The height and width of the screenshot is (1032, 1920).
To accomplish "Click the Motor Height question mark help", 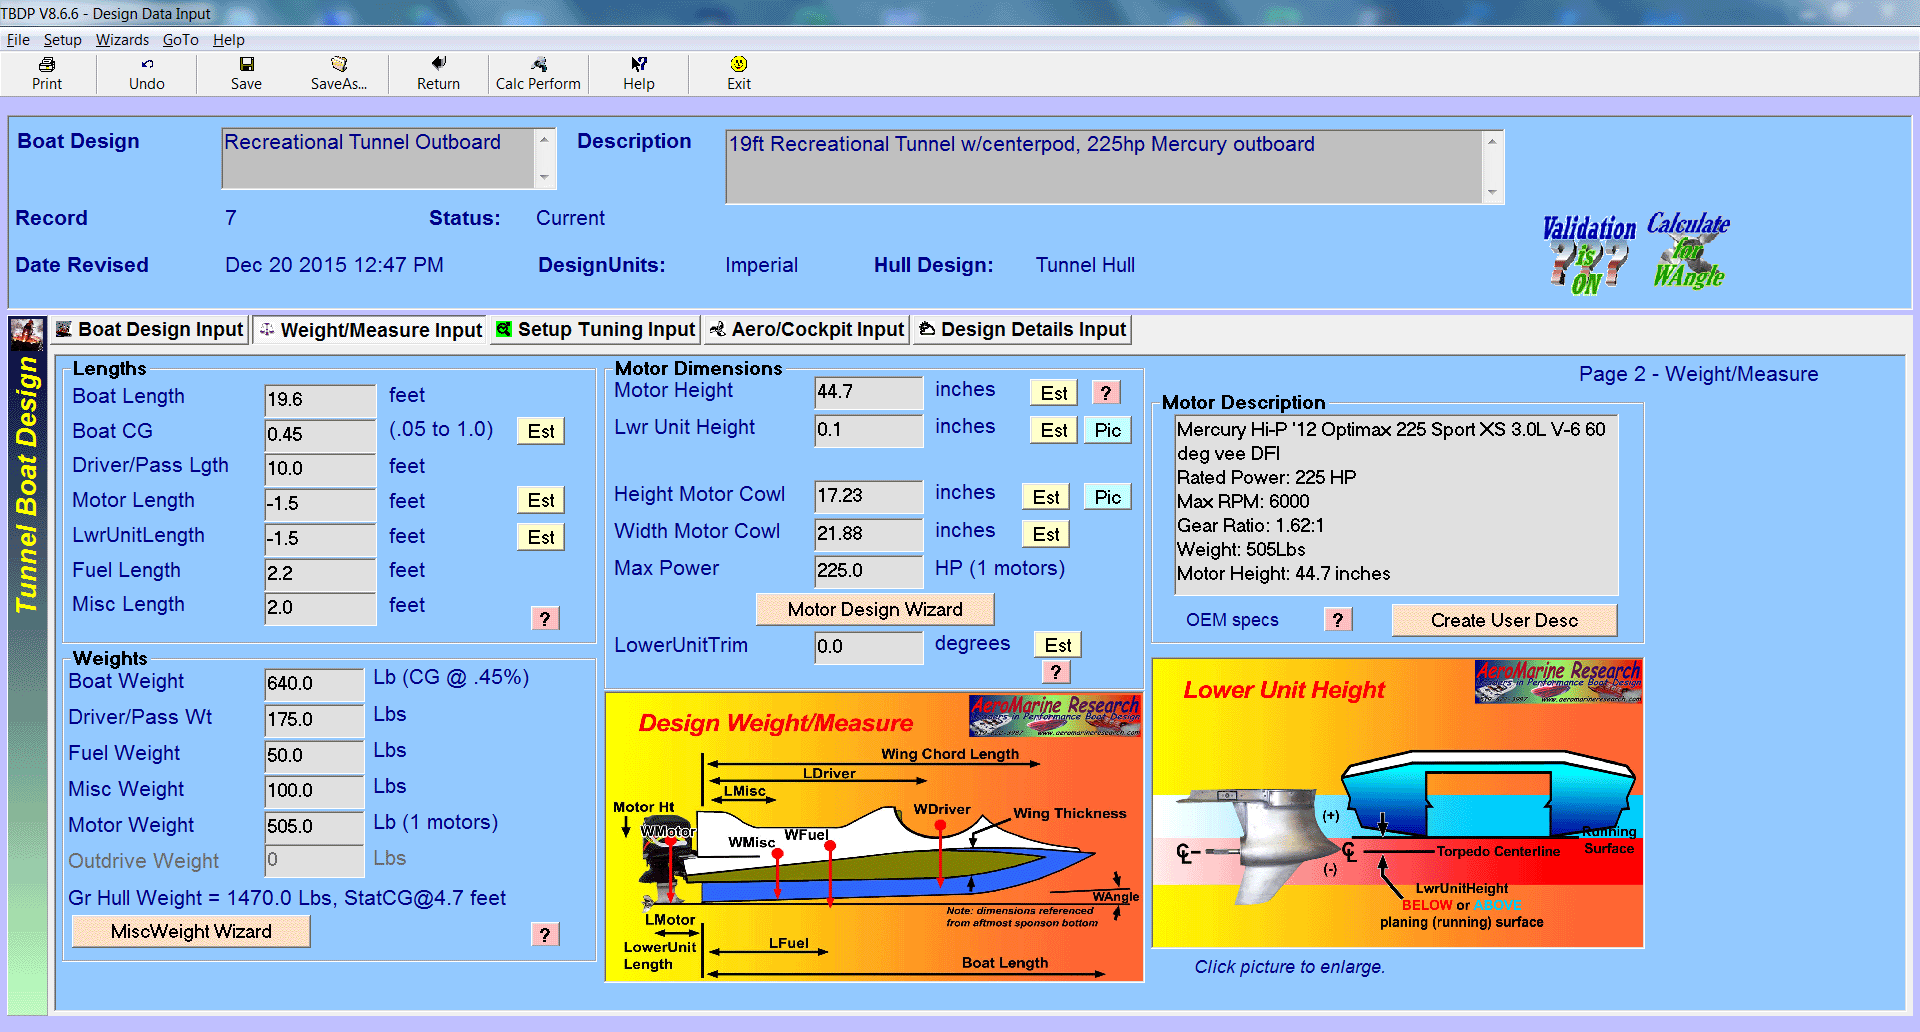I will [x=1106, y=393].
